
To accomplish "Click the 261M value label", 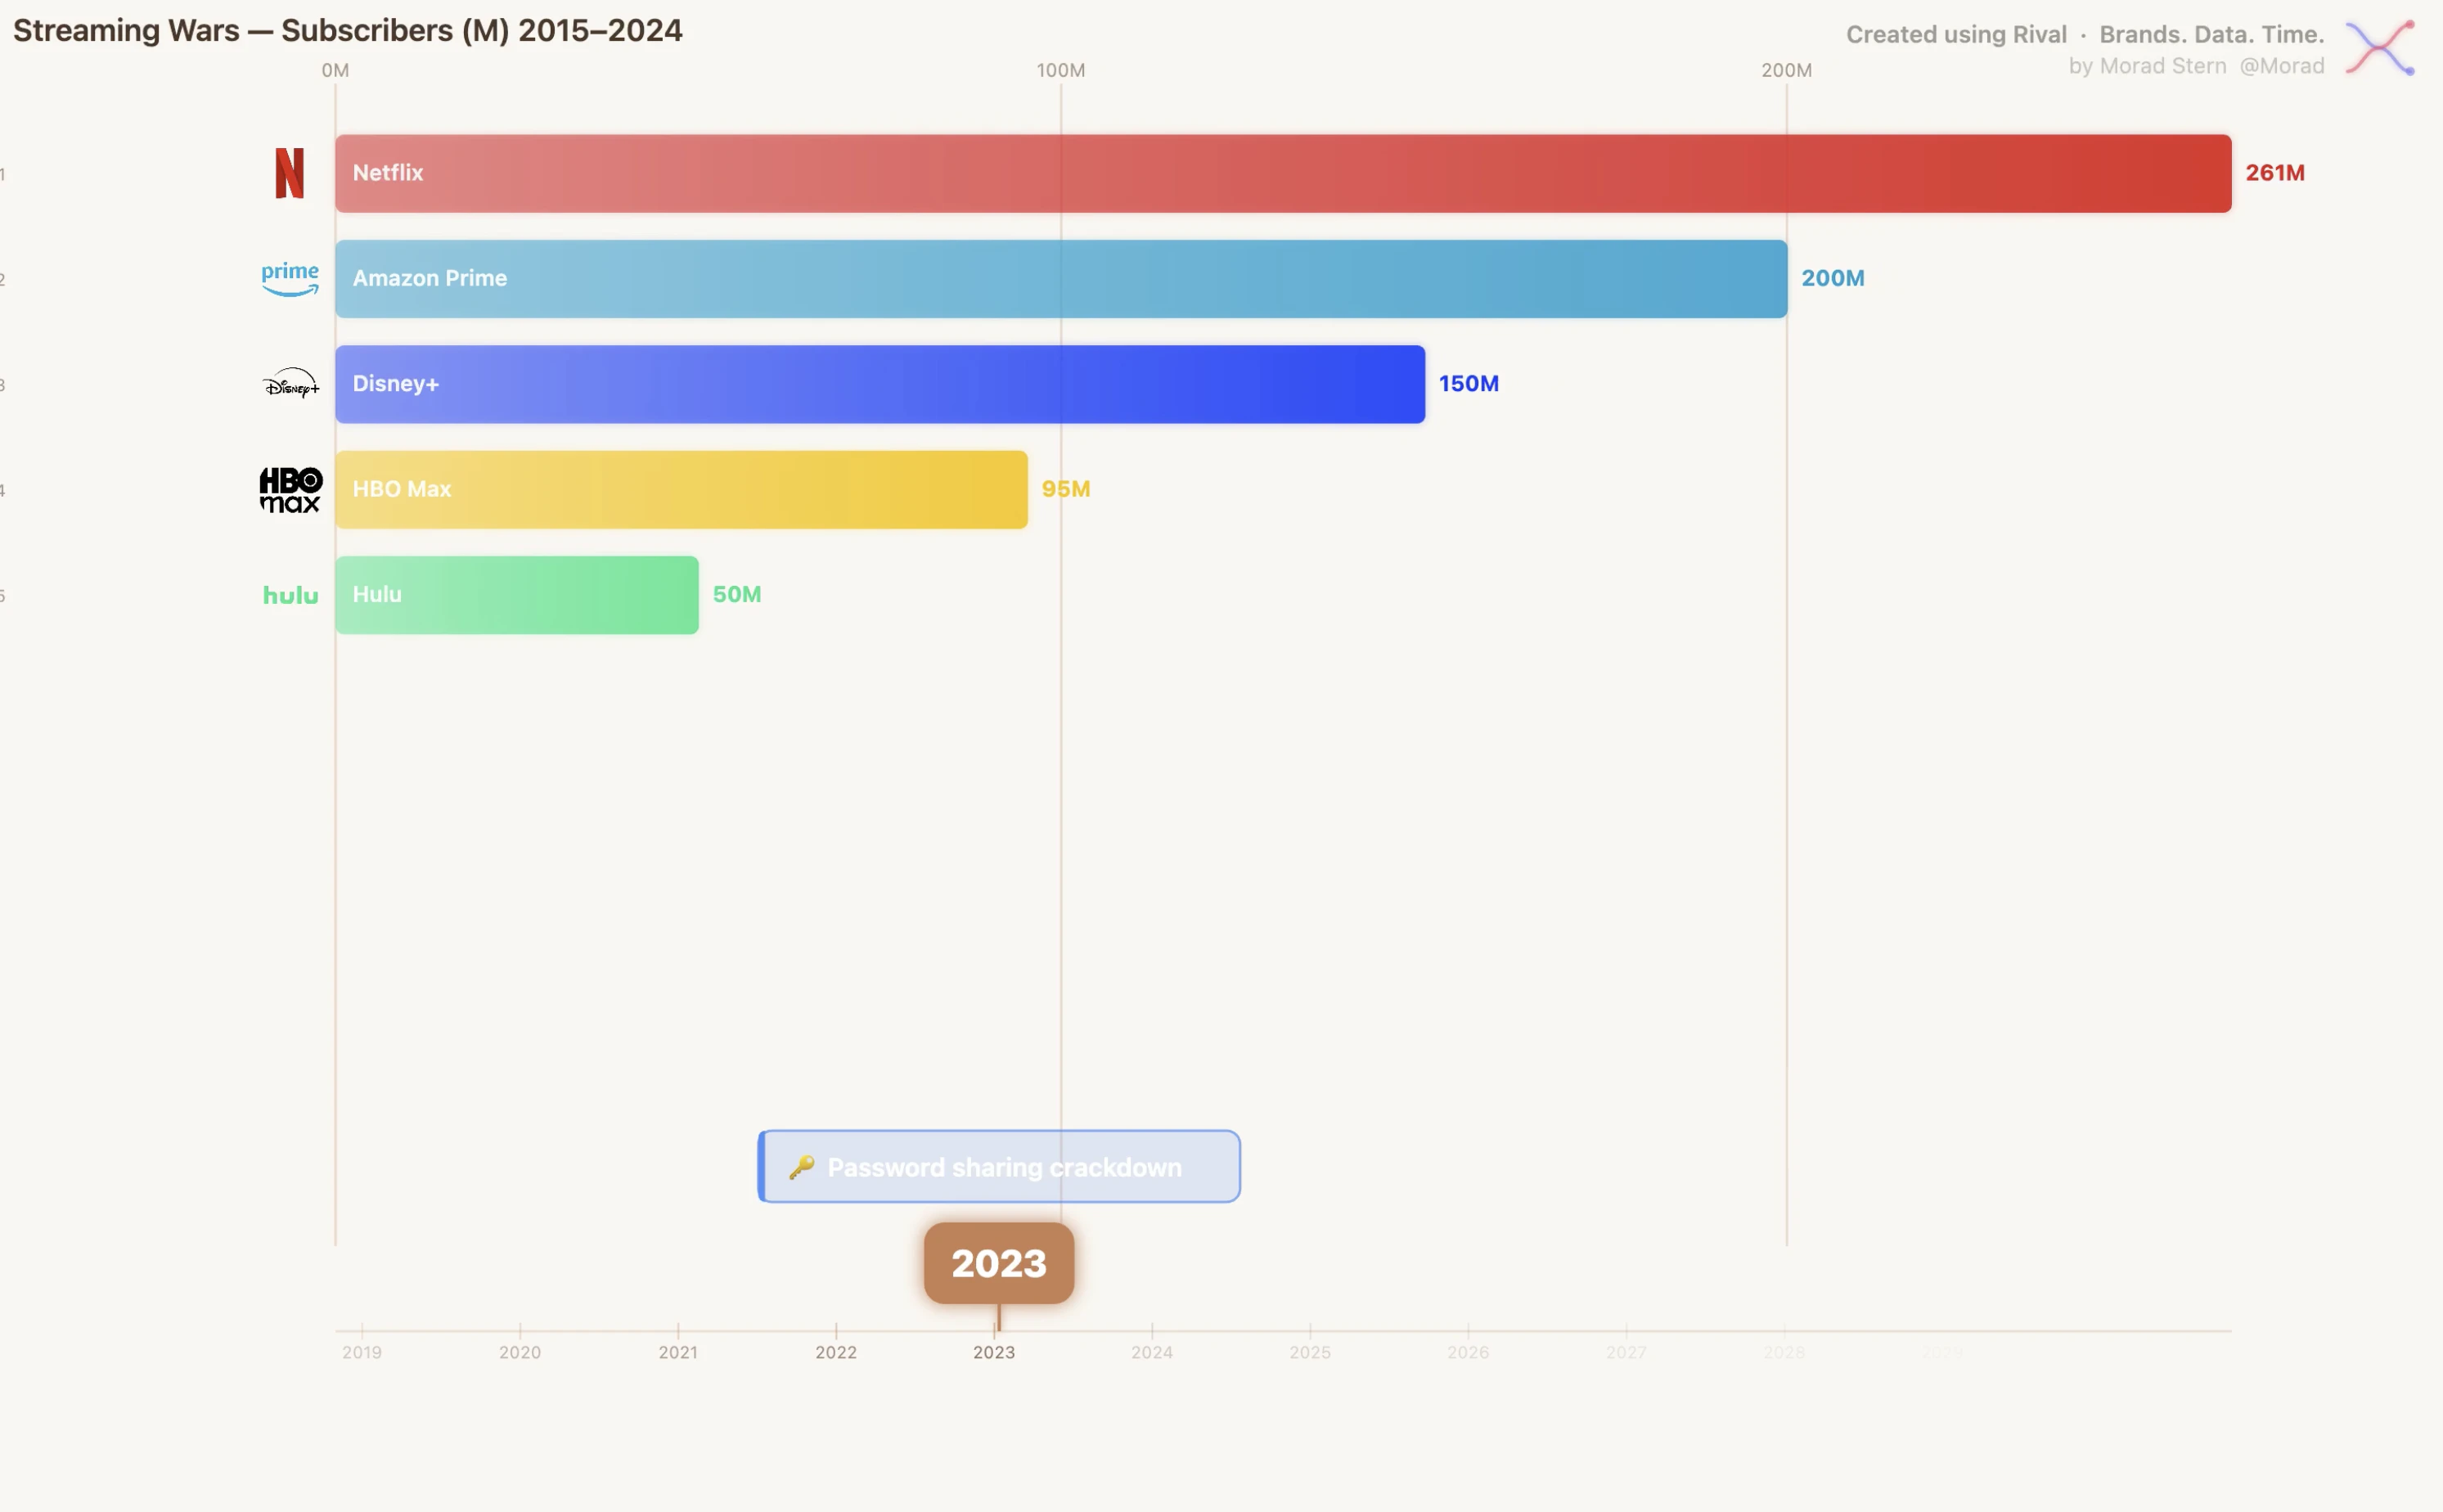I will pos(2275,173).
